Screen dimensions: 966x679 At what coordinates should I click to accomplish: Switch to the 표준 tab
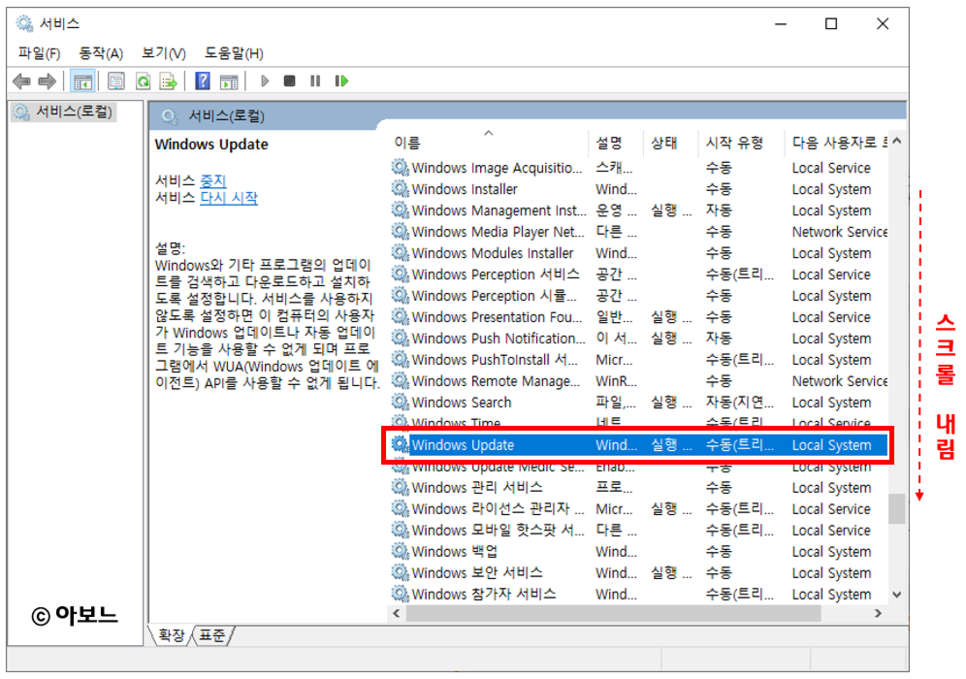pos(213,635)
